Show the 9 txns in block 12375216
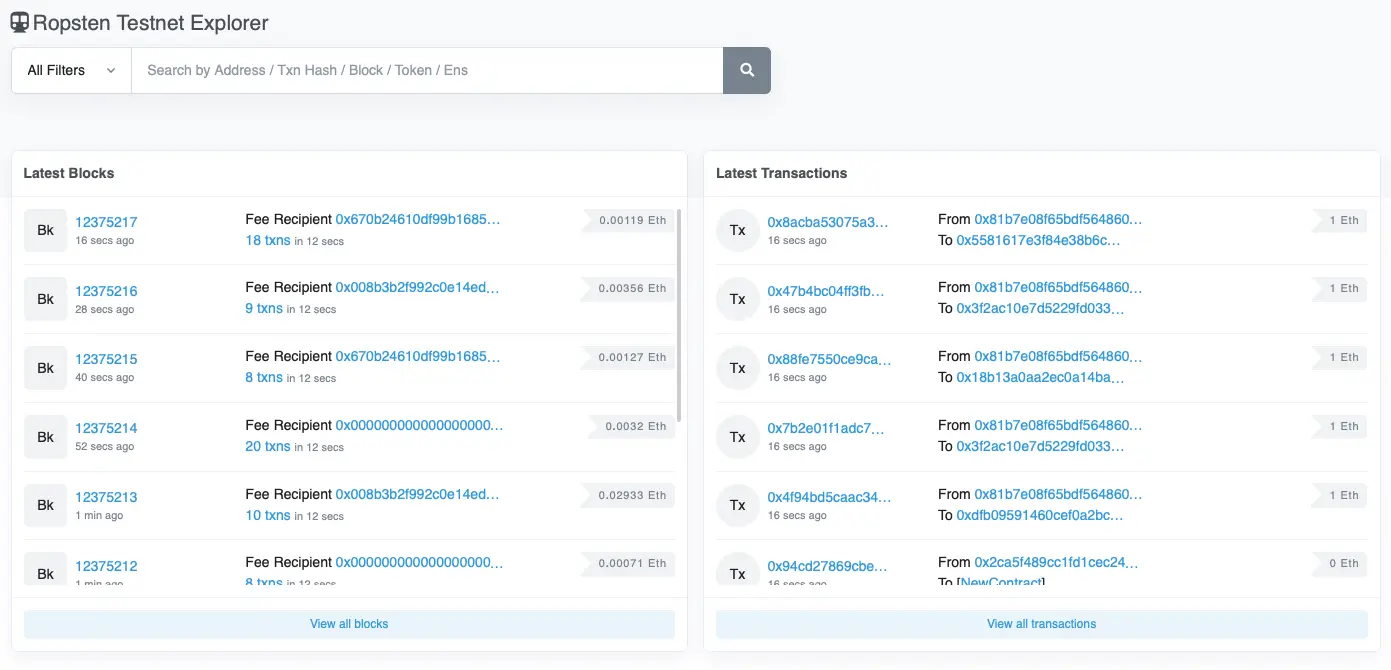 (x=264, y=308)
